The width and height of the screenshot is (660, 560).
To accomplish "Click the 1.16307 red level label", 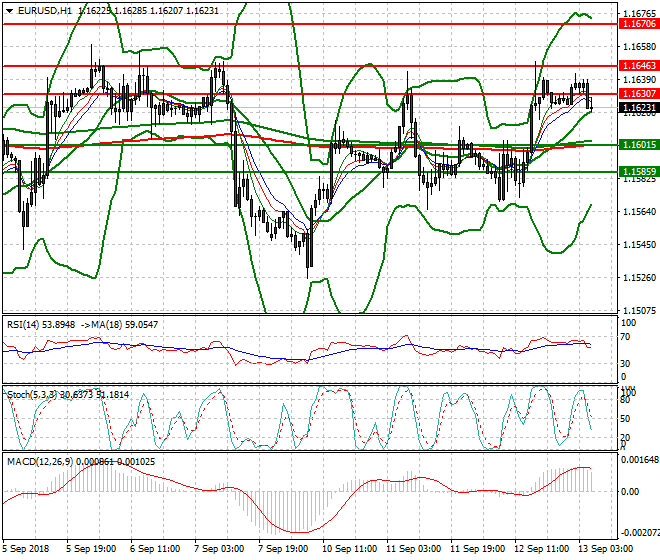I will coord(638,93).
